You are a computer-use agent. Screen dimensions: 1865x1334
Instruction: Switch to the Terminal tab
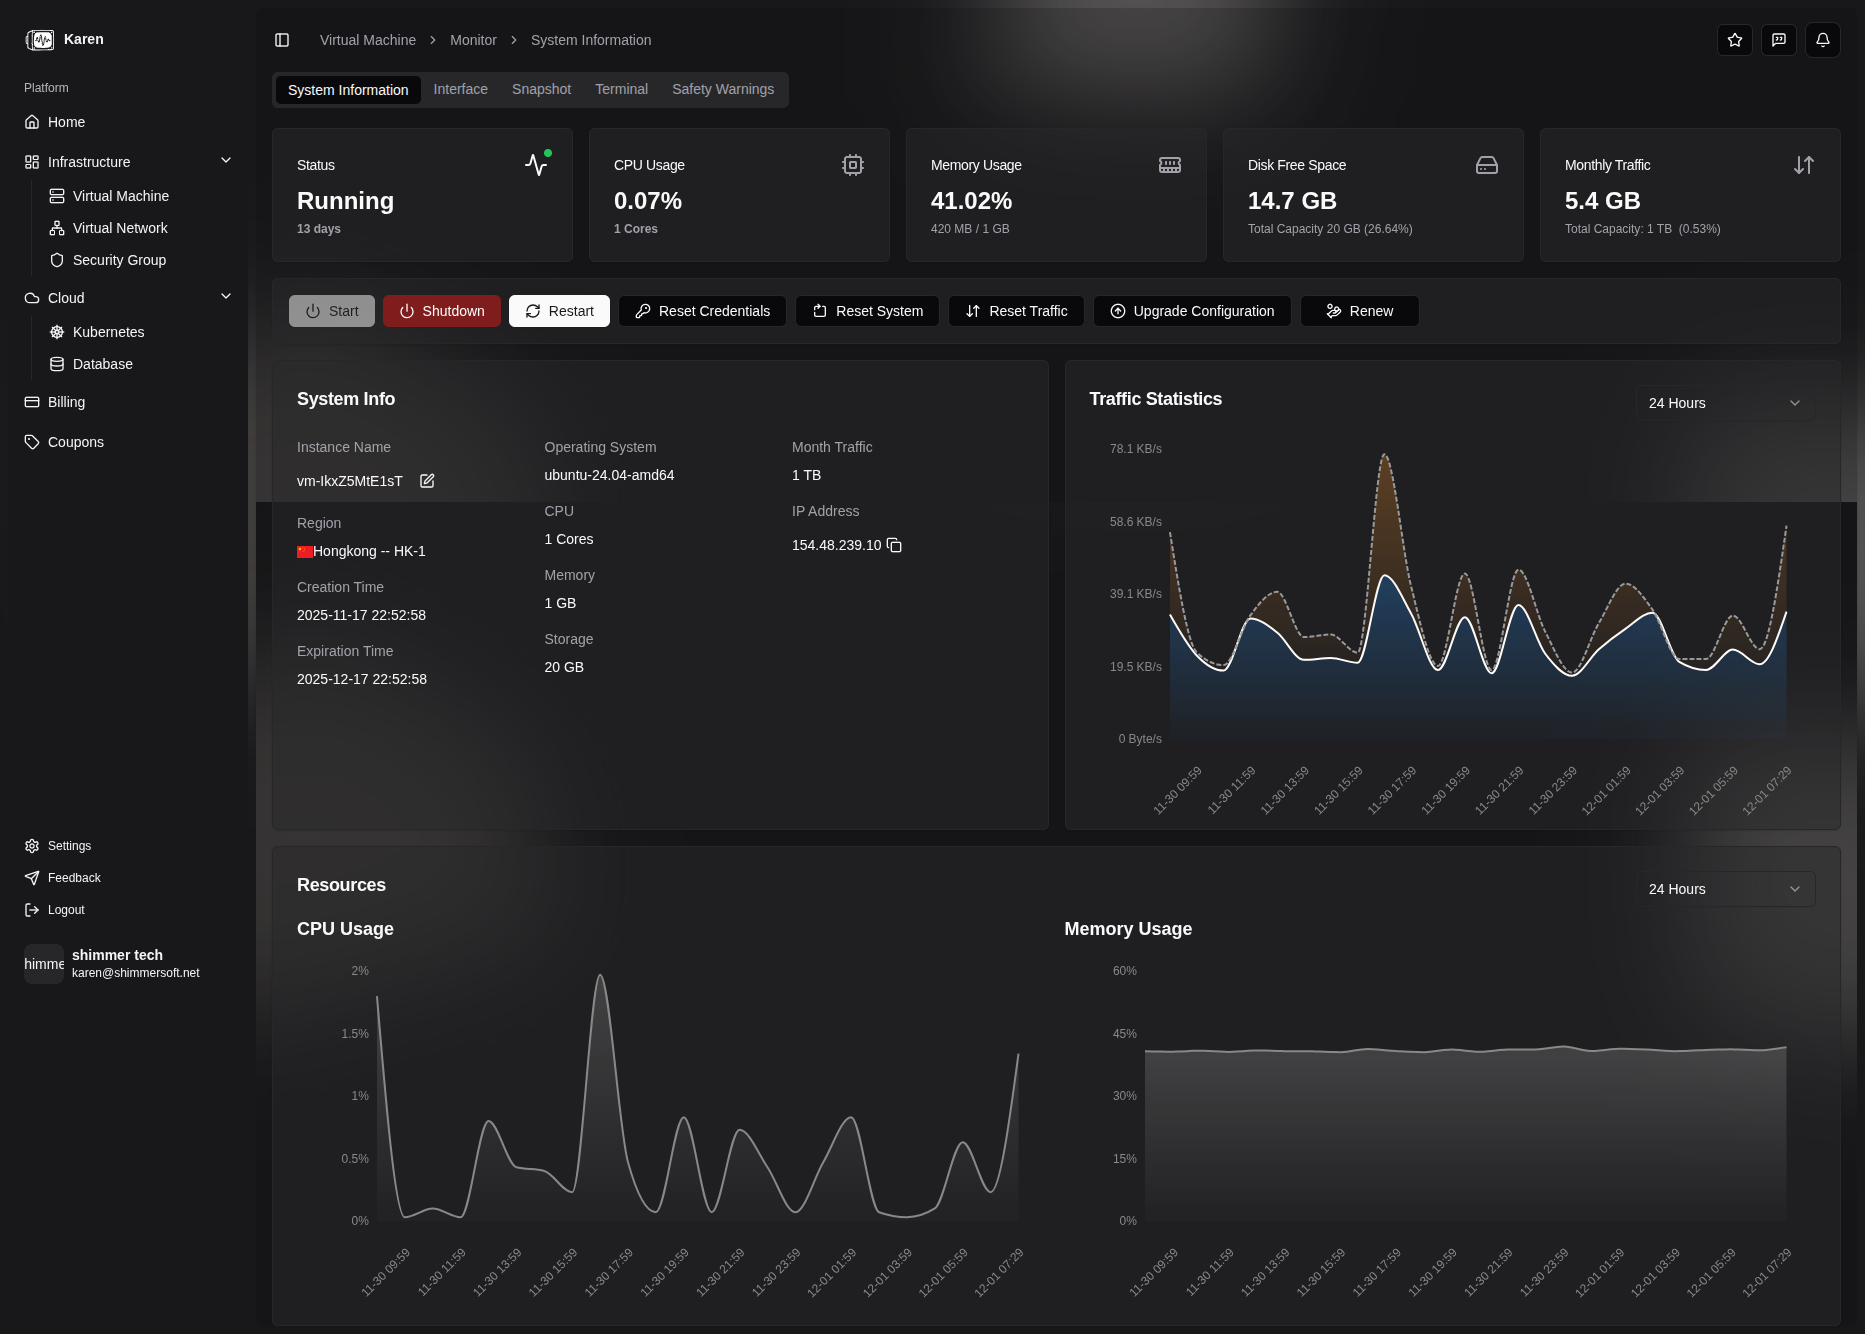click(x=621, y=89)
